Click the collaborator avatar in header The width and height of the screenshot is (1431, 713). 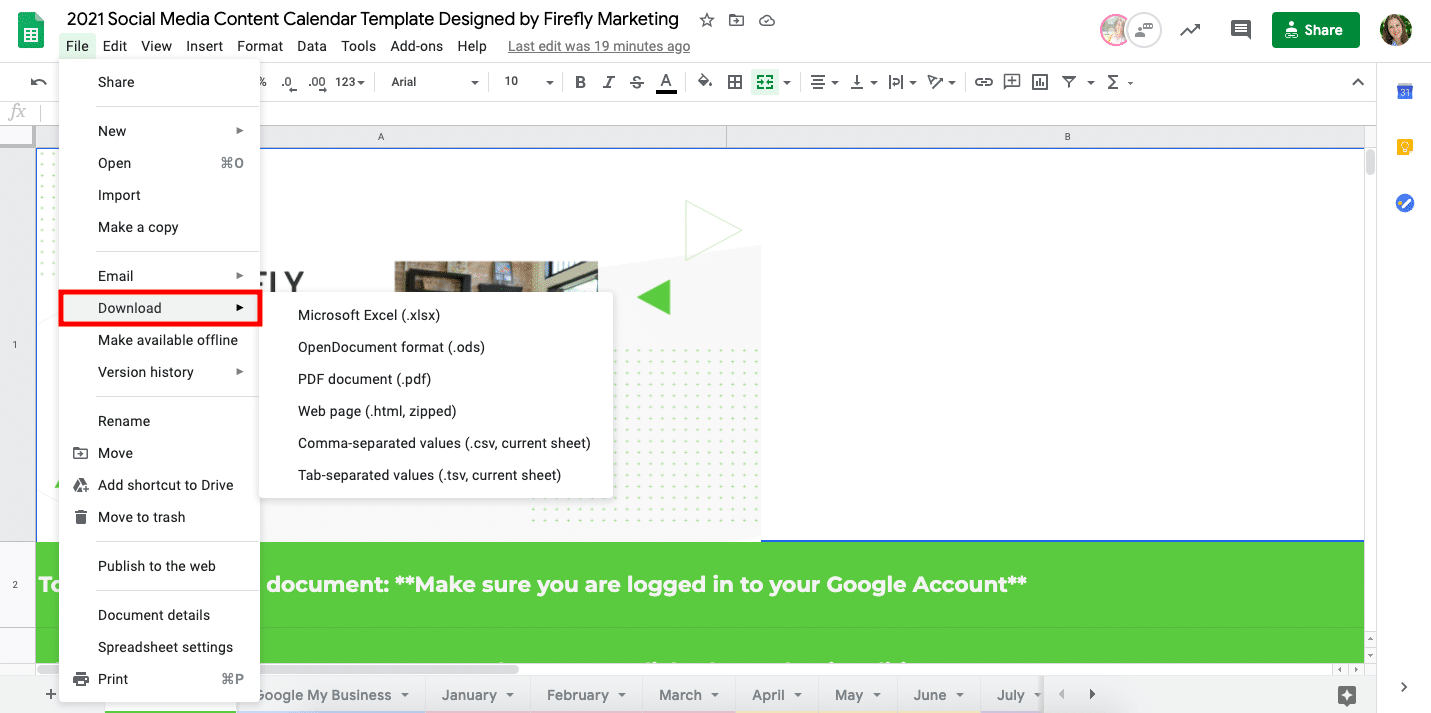[x=1115, y=30]
